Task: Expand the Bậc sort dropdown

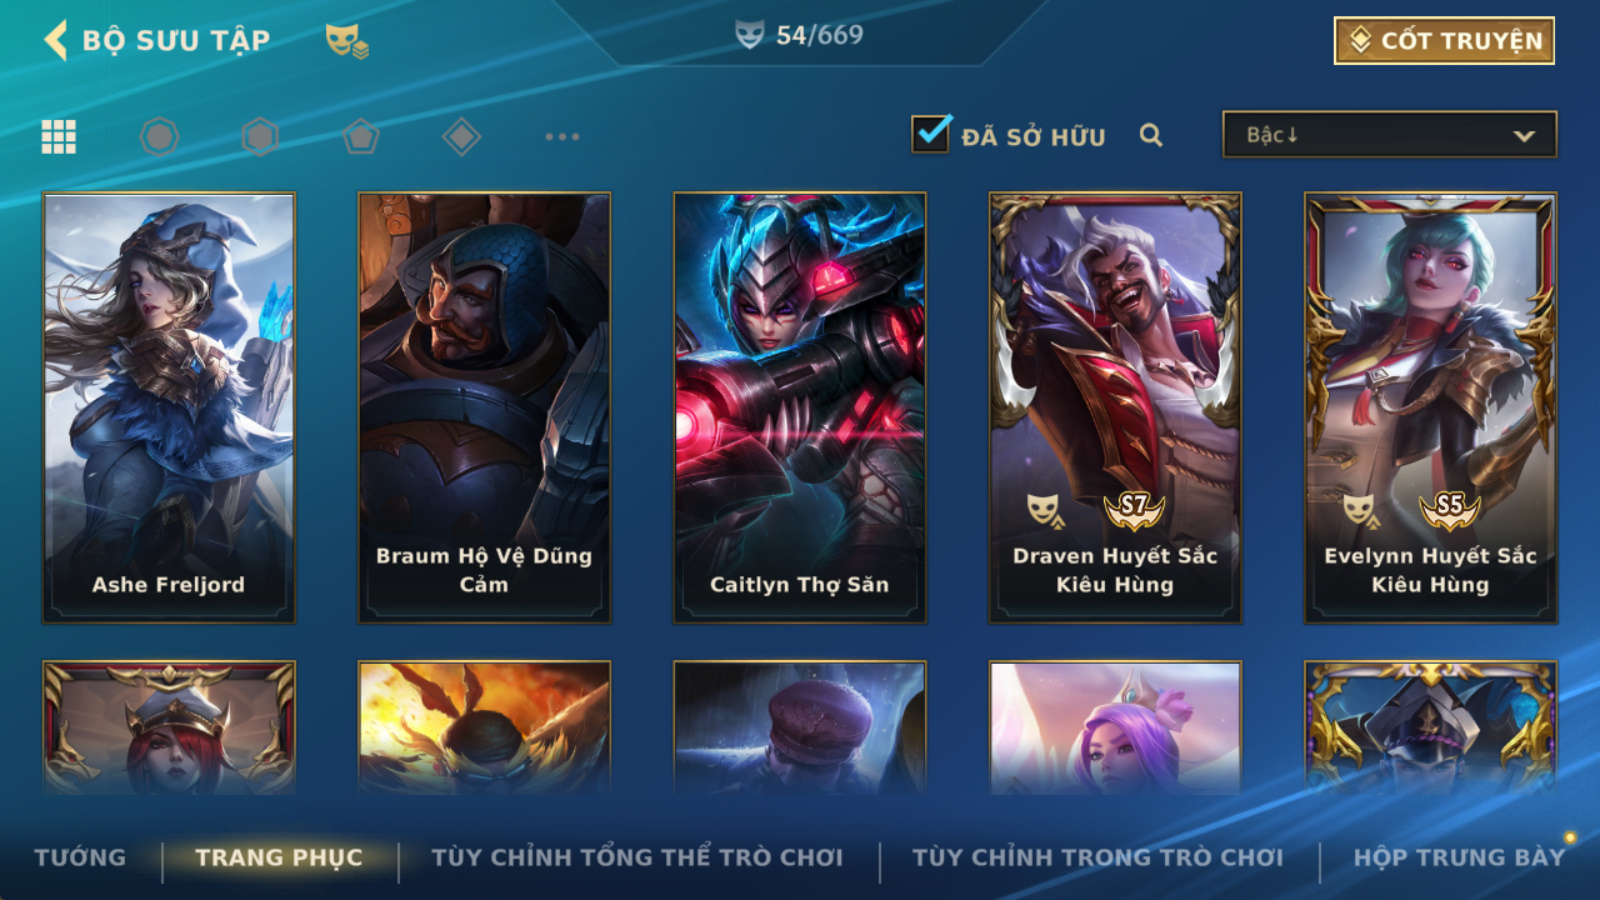Action: click(x=1389, y=135)
